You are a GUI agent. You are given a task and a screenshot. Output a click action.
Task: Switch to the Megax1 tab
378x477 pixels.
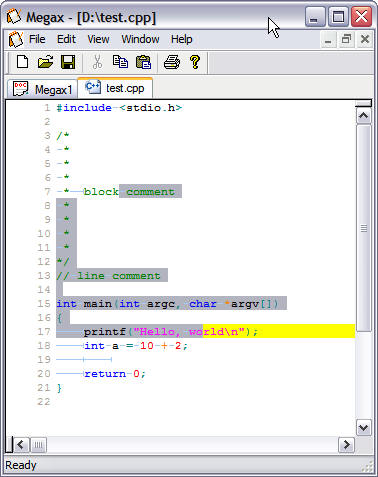click(42, 89)
